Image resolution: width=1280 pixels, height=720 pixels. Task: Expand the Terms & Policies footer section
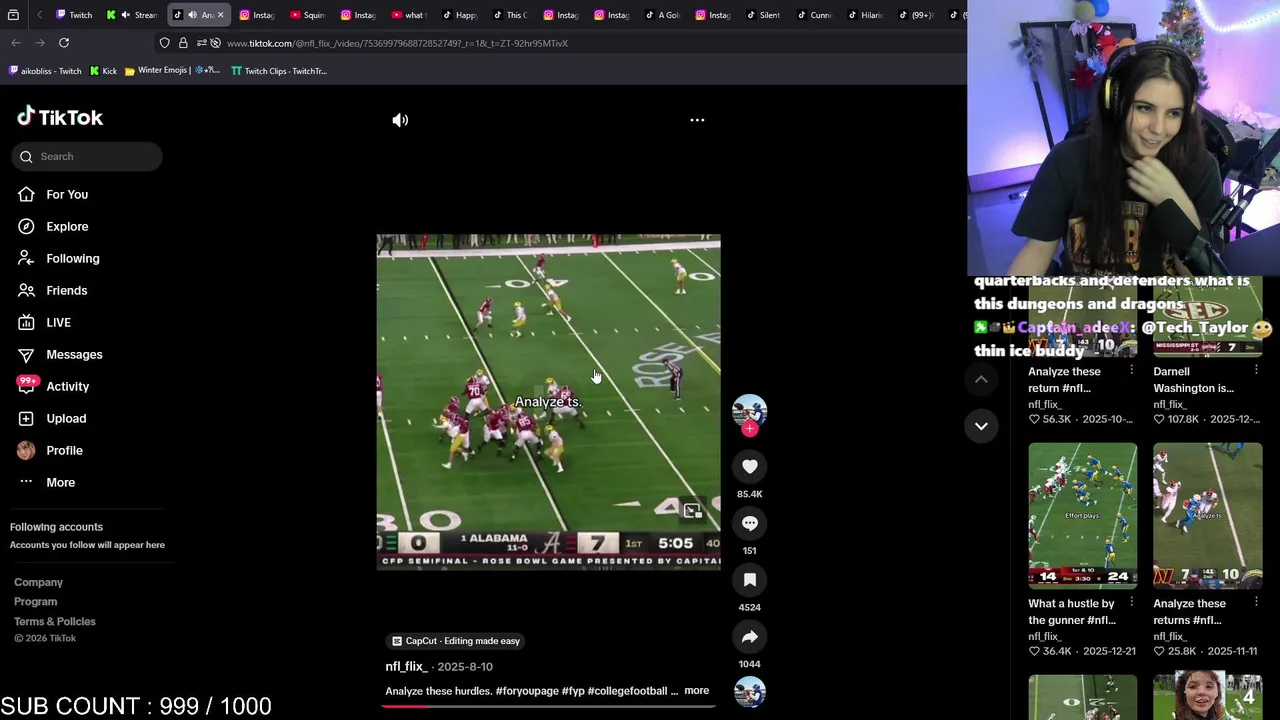coord(55,622)
